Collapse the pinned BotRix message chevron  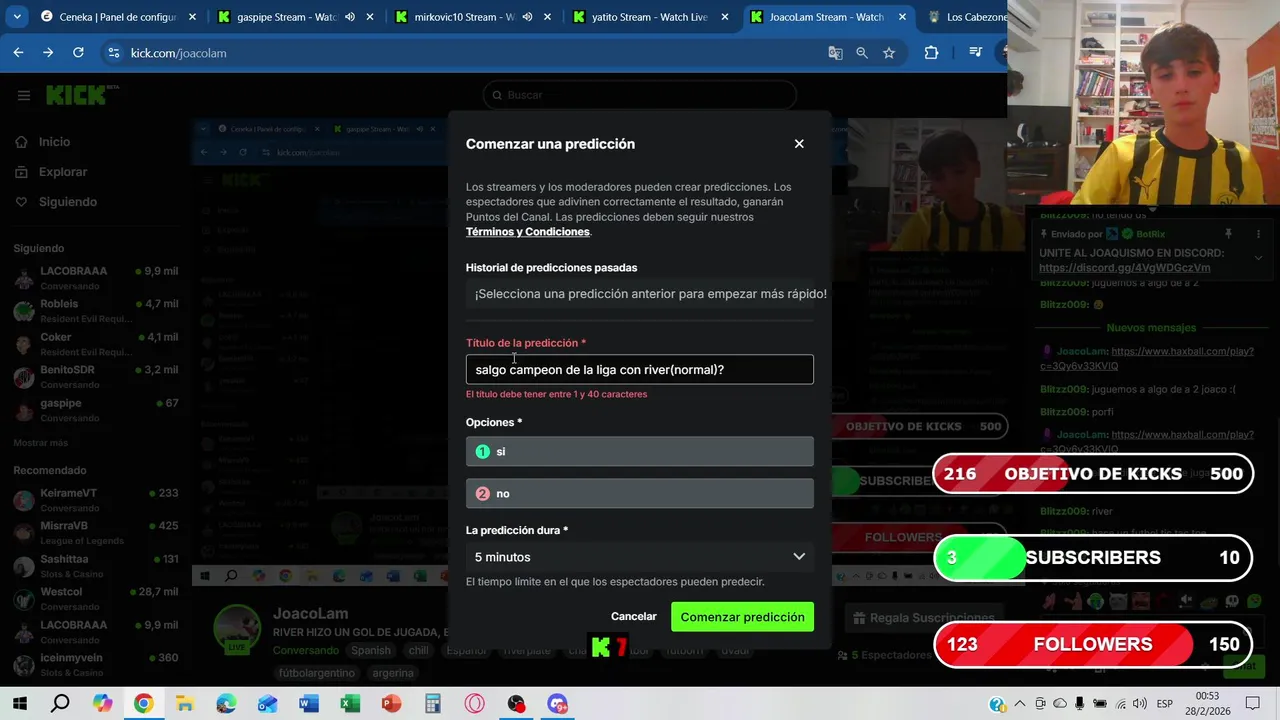[x=1258, y=257]
